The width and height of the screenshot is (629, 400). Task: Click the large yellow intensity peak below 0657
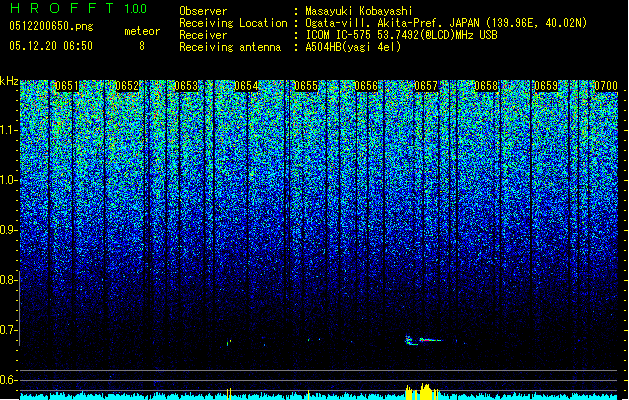point(425,391)
